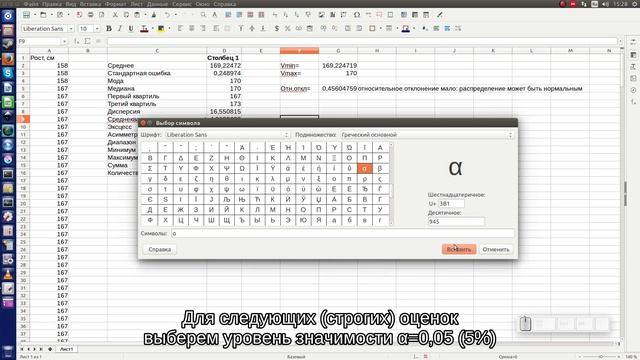Click the Center horizontally icon in toolbar

point(191,29)
